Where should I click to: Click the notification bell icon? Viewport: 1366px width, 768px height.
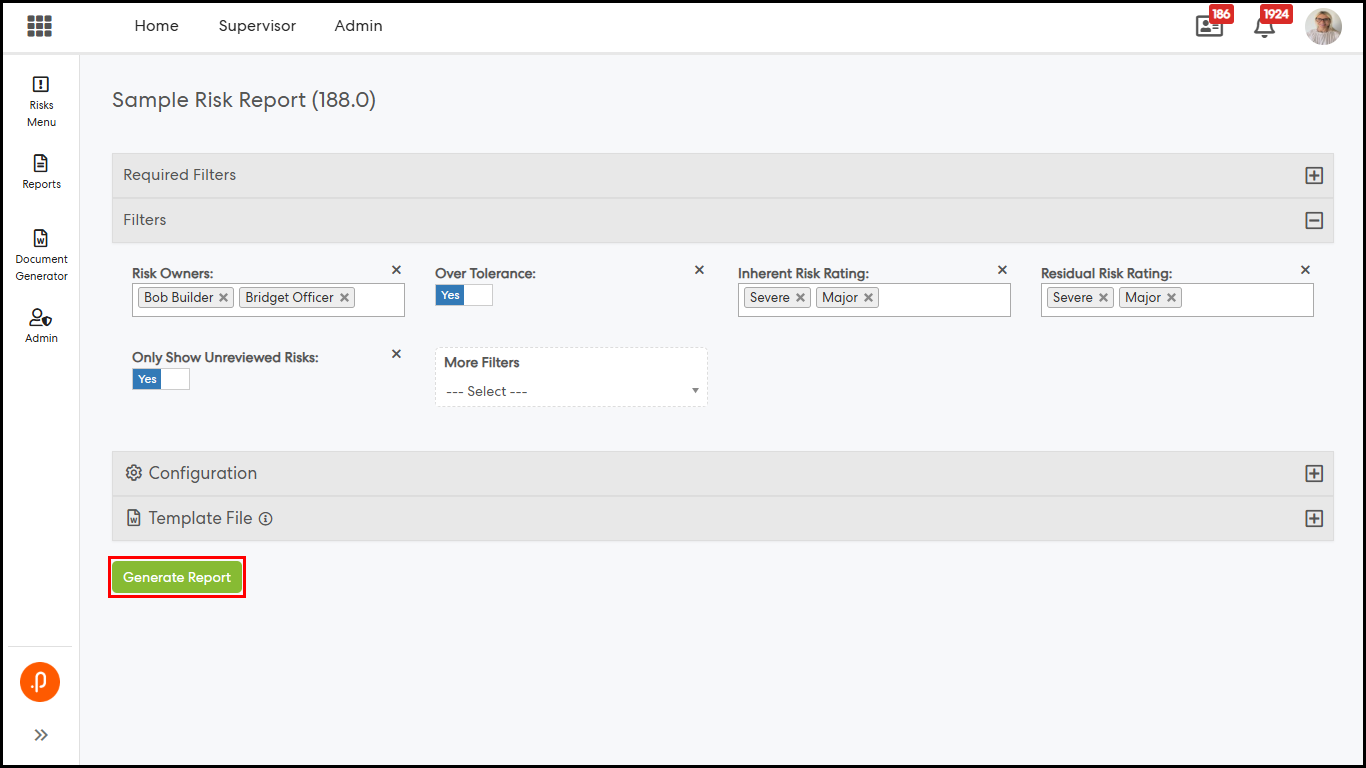(x=1264, y=27)
